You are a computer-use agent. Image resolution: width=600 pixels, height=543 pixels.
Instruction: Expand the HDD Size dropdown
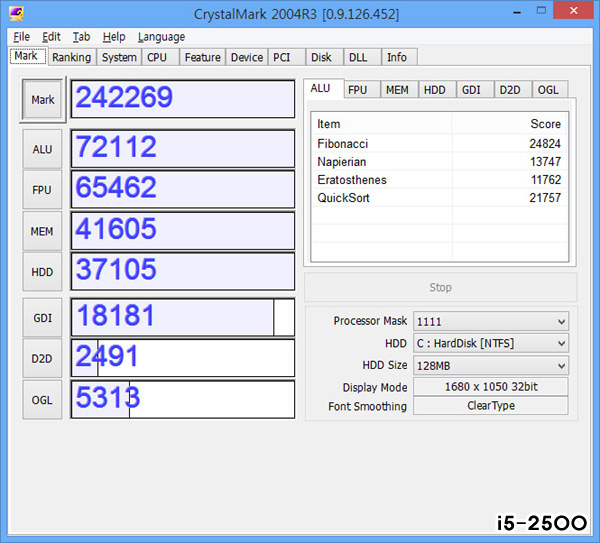pos(490,365)
